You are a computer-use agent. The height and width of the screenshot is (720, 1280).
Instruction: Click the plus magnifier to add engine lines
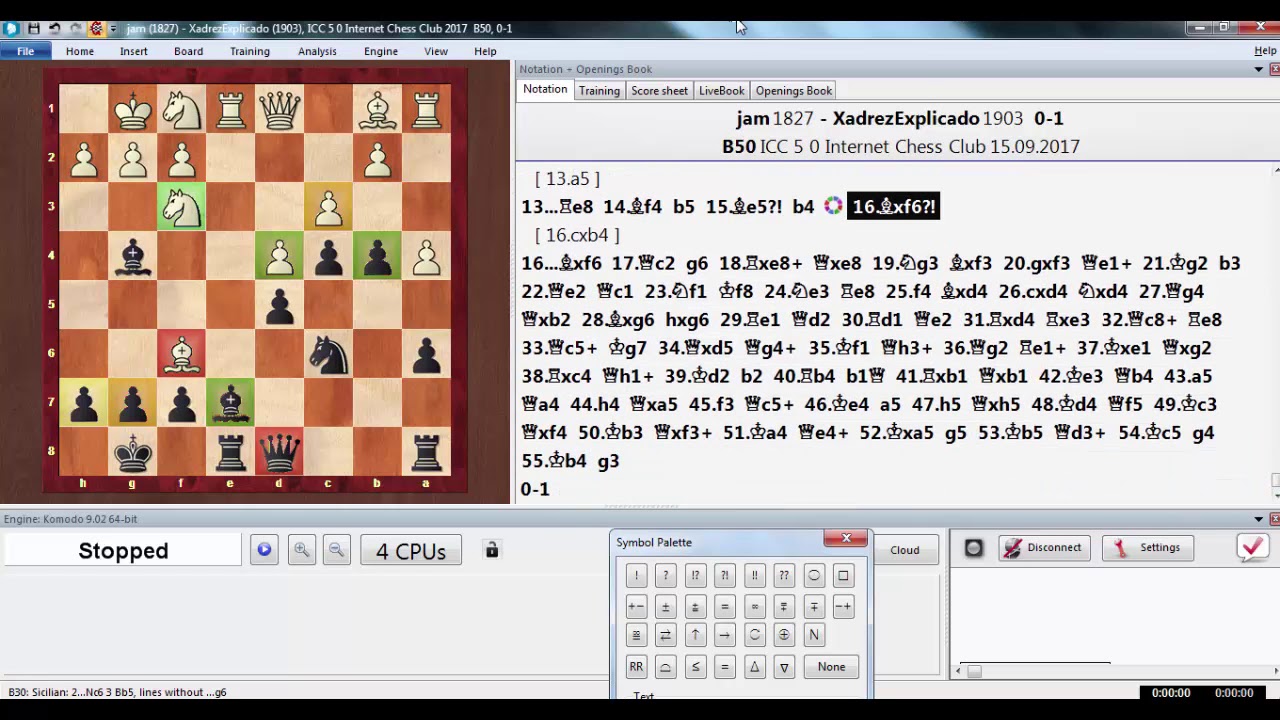point(301,550)
